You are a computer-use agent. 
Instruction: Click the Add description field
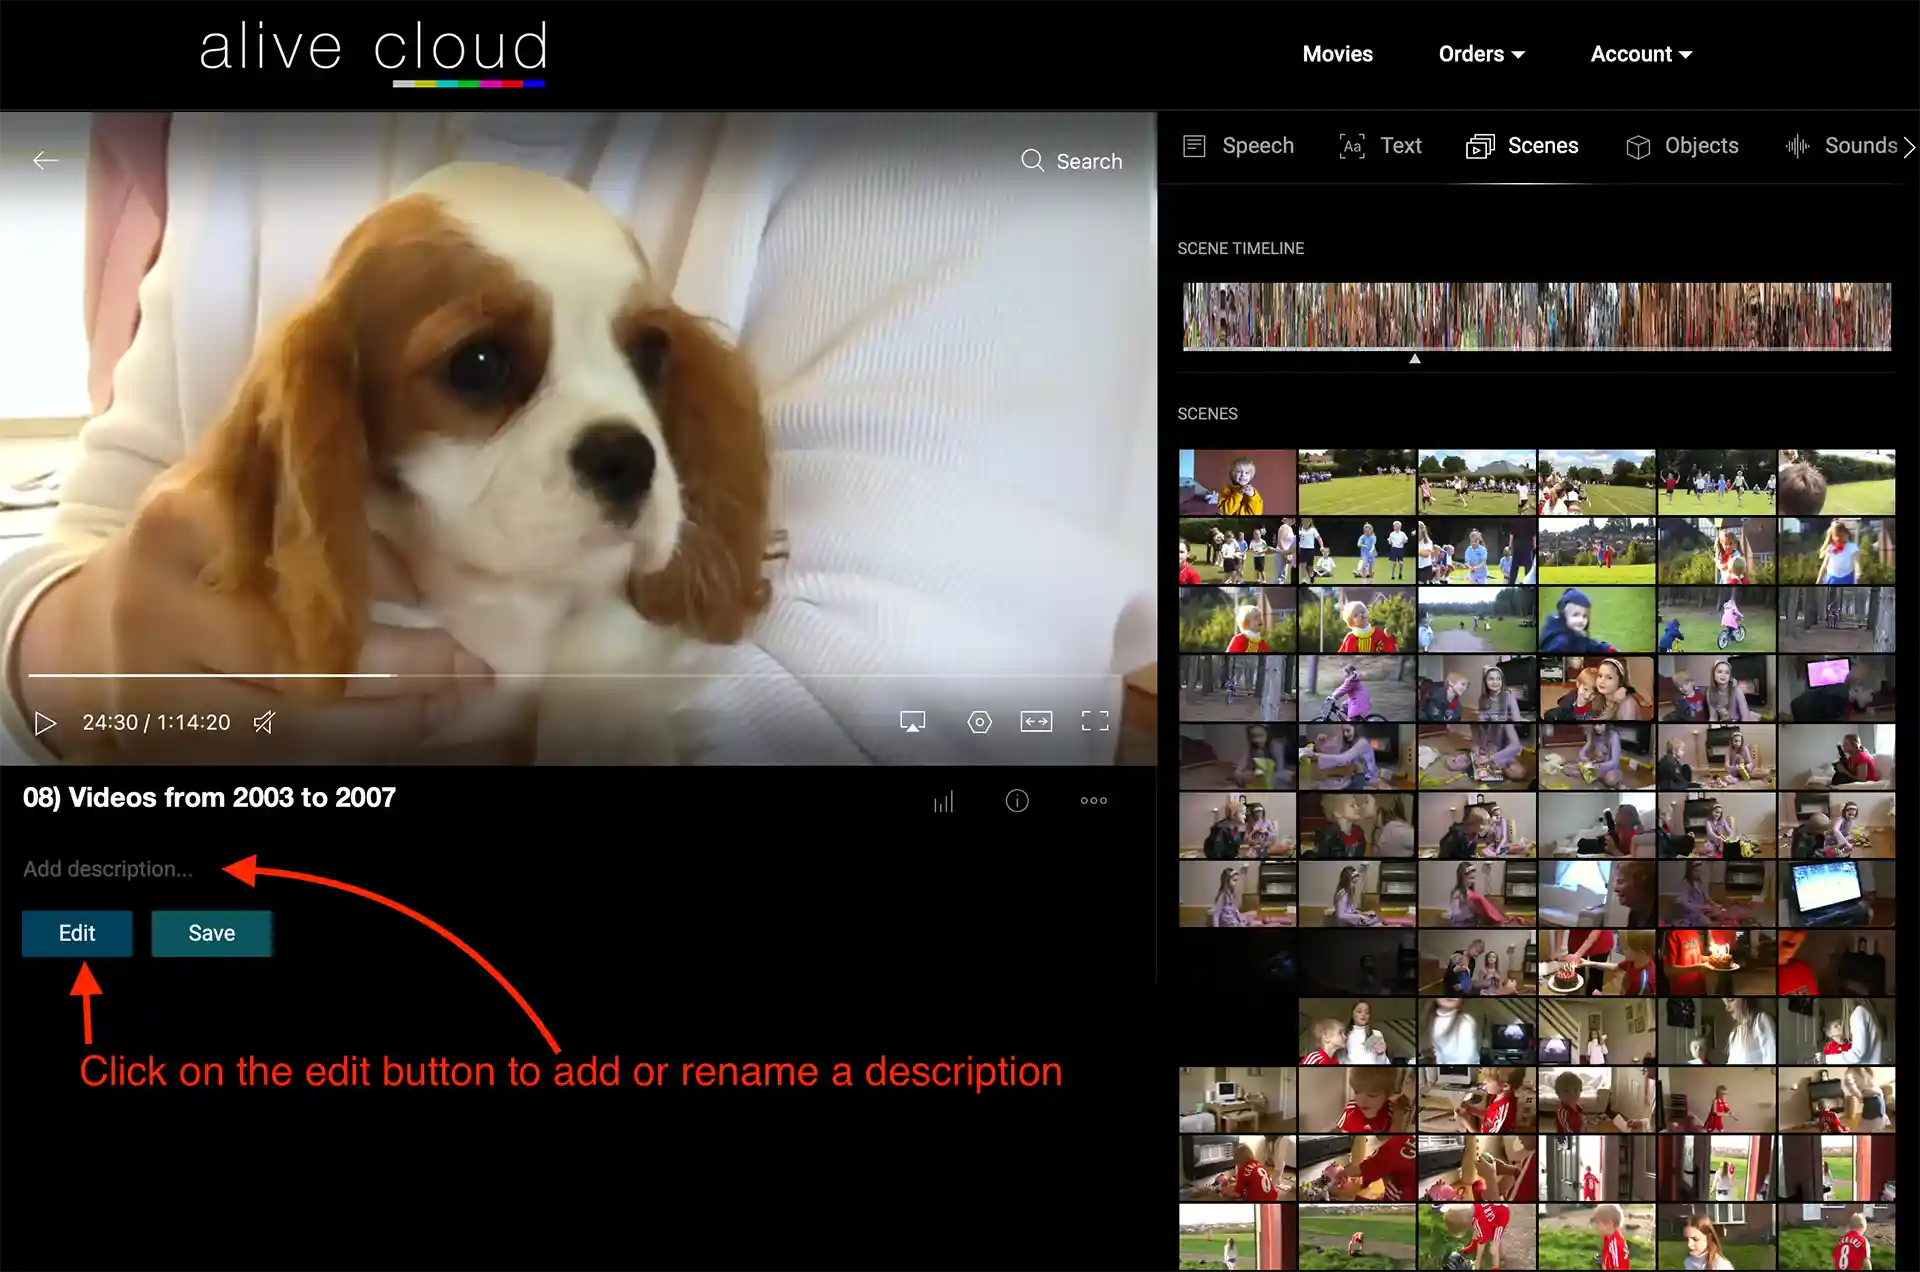click(x=108, y=869)
